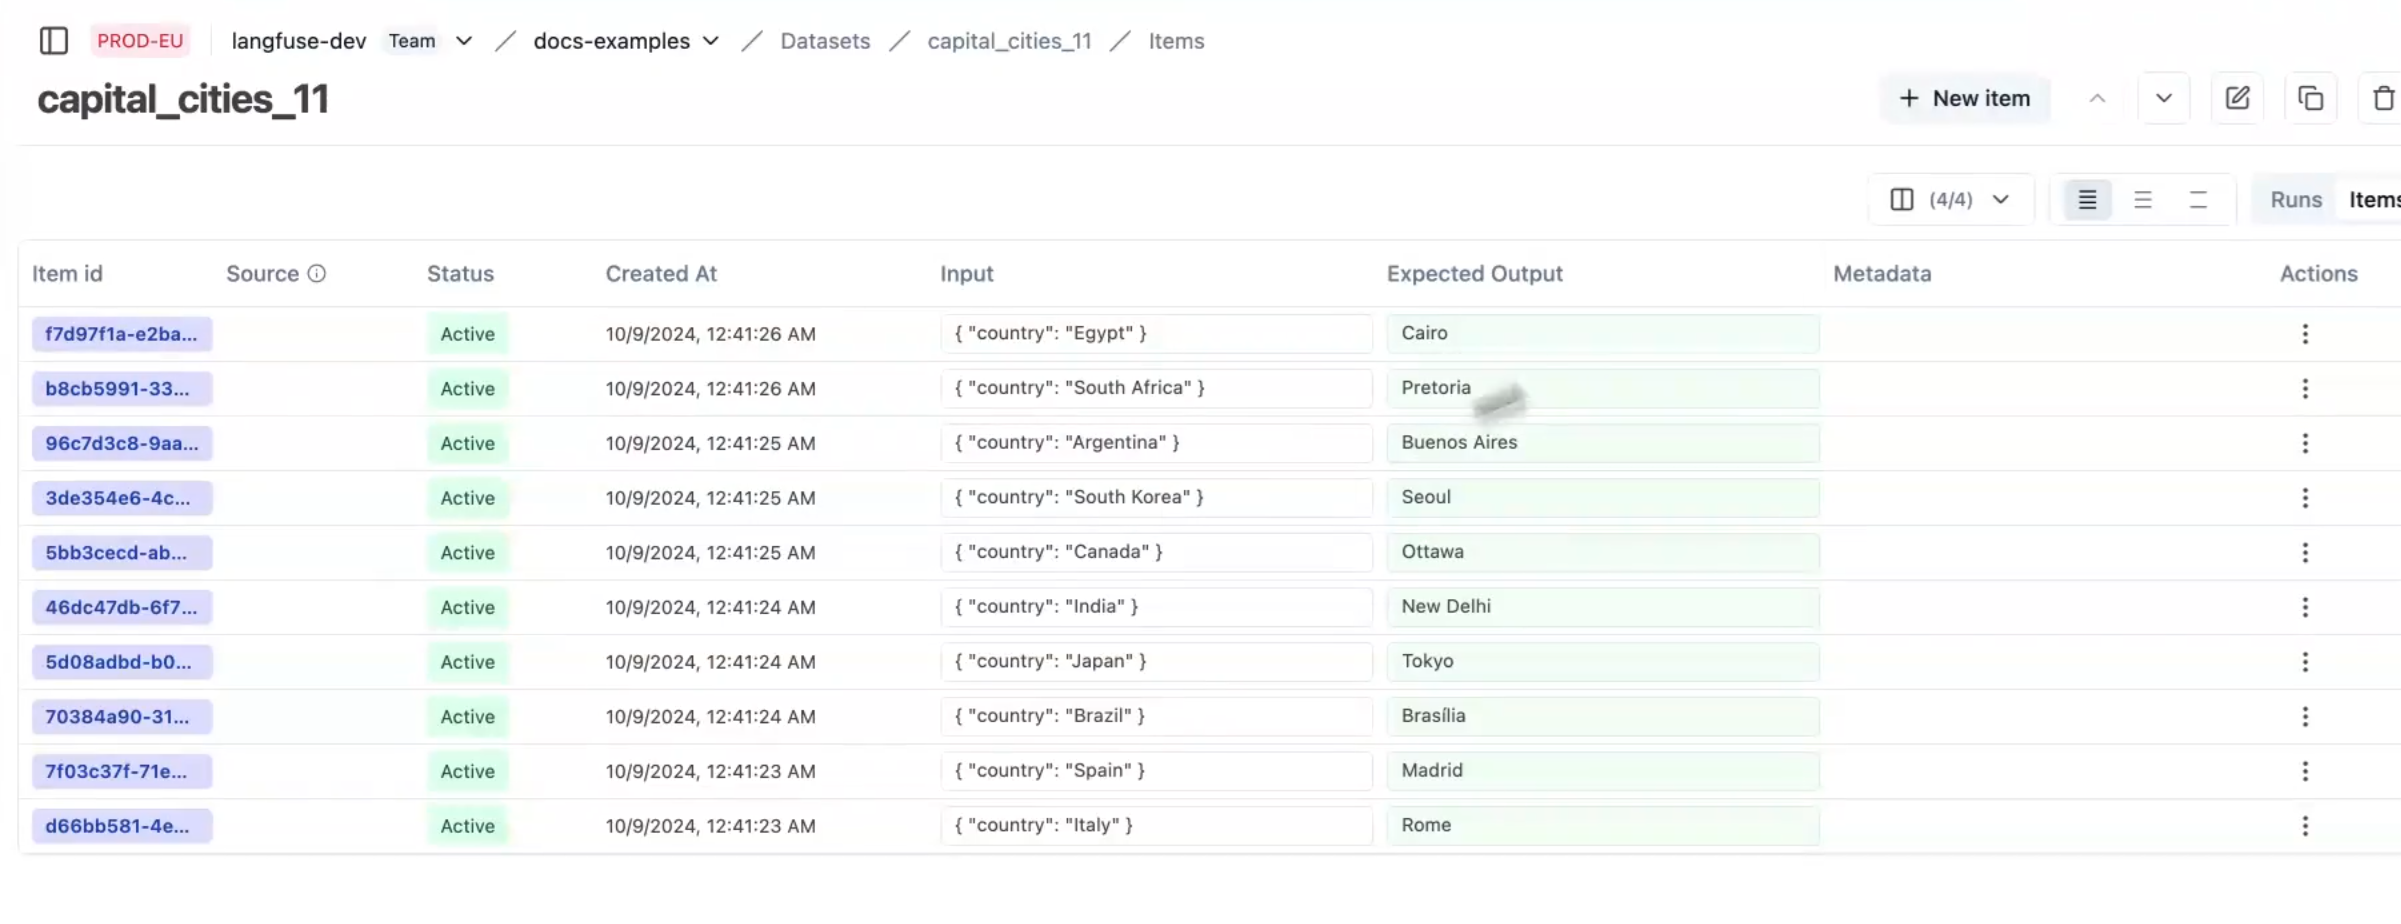Select the medium row height icon
2401x924 pixels.
(x=2142, y=200)
